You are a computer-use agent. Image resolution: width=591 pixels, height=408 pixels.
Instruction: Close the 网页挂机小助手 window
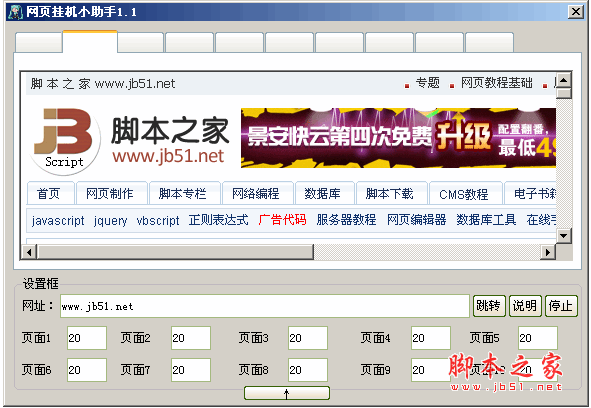click(x=576, y=12)
